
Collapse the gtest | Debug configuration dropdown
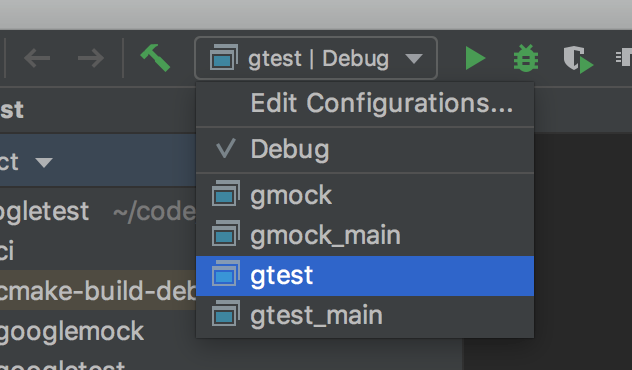(316, 58)
